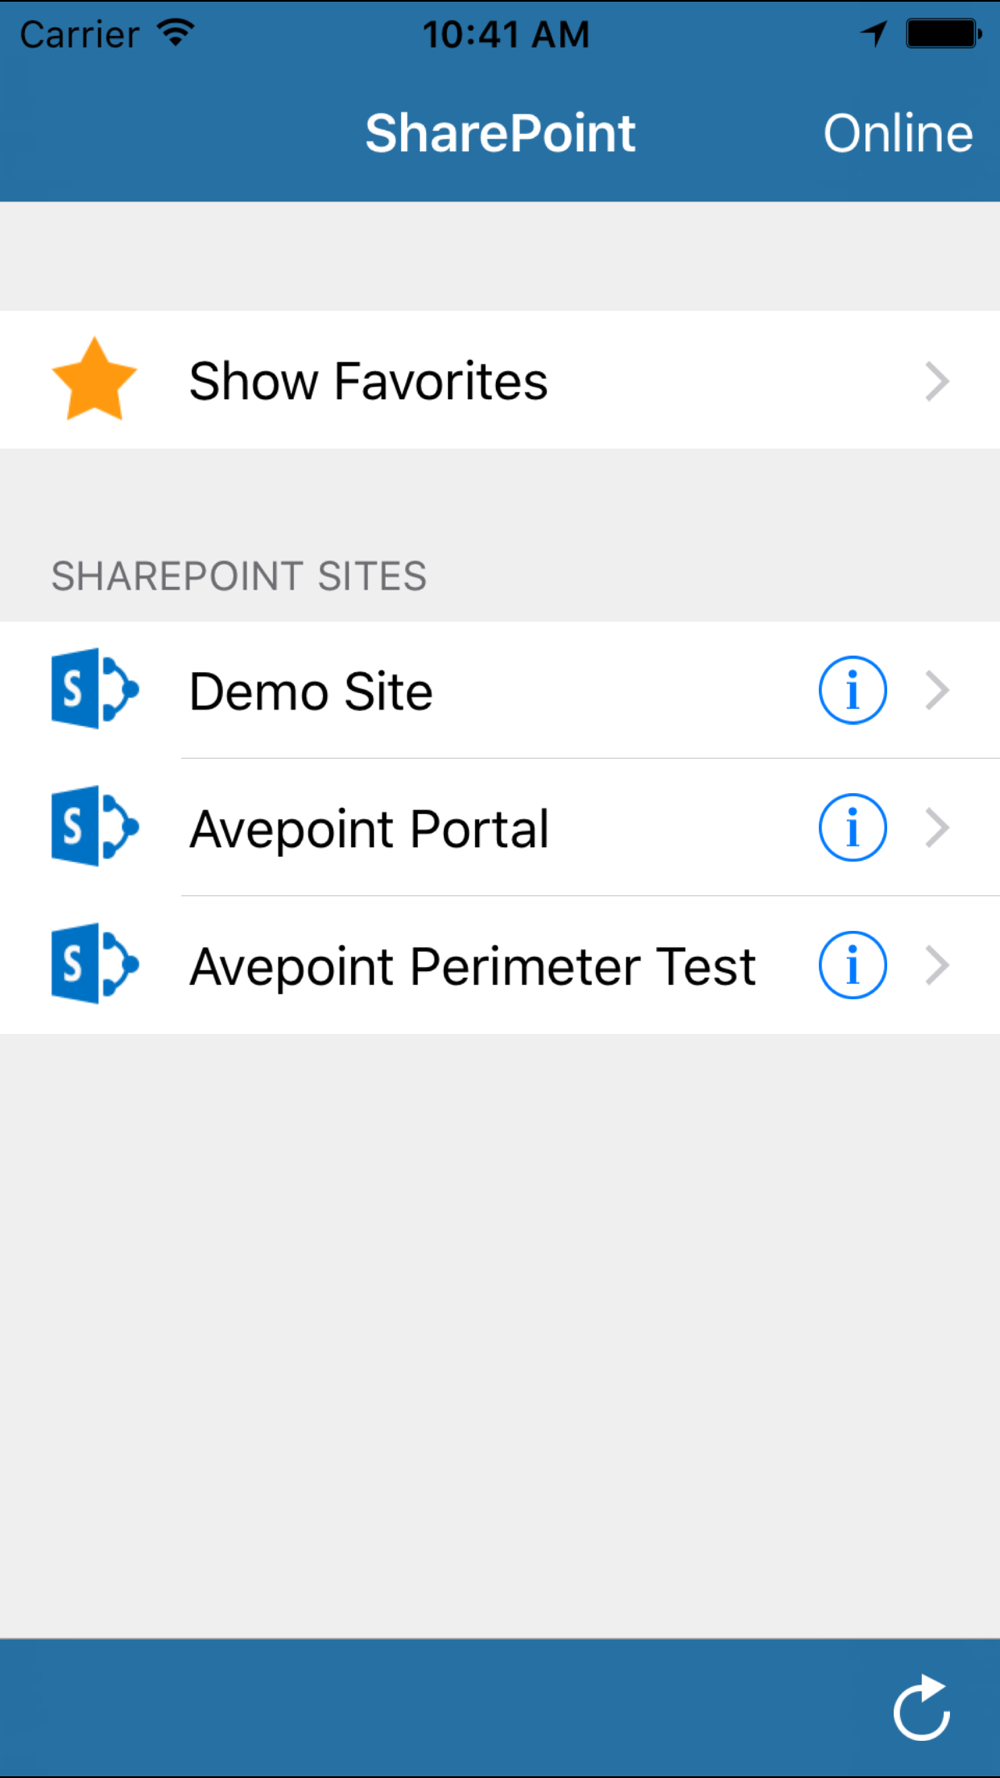Image resolution: width=1000 pixels, height=1778 pixels.
Task: Expand Avepoint Portal using its chevron arrow
Action: pos(937,828)
